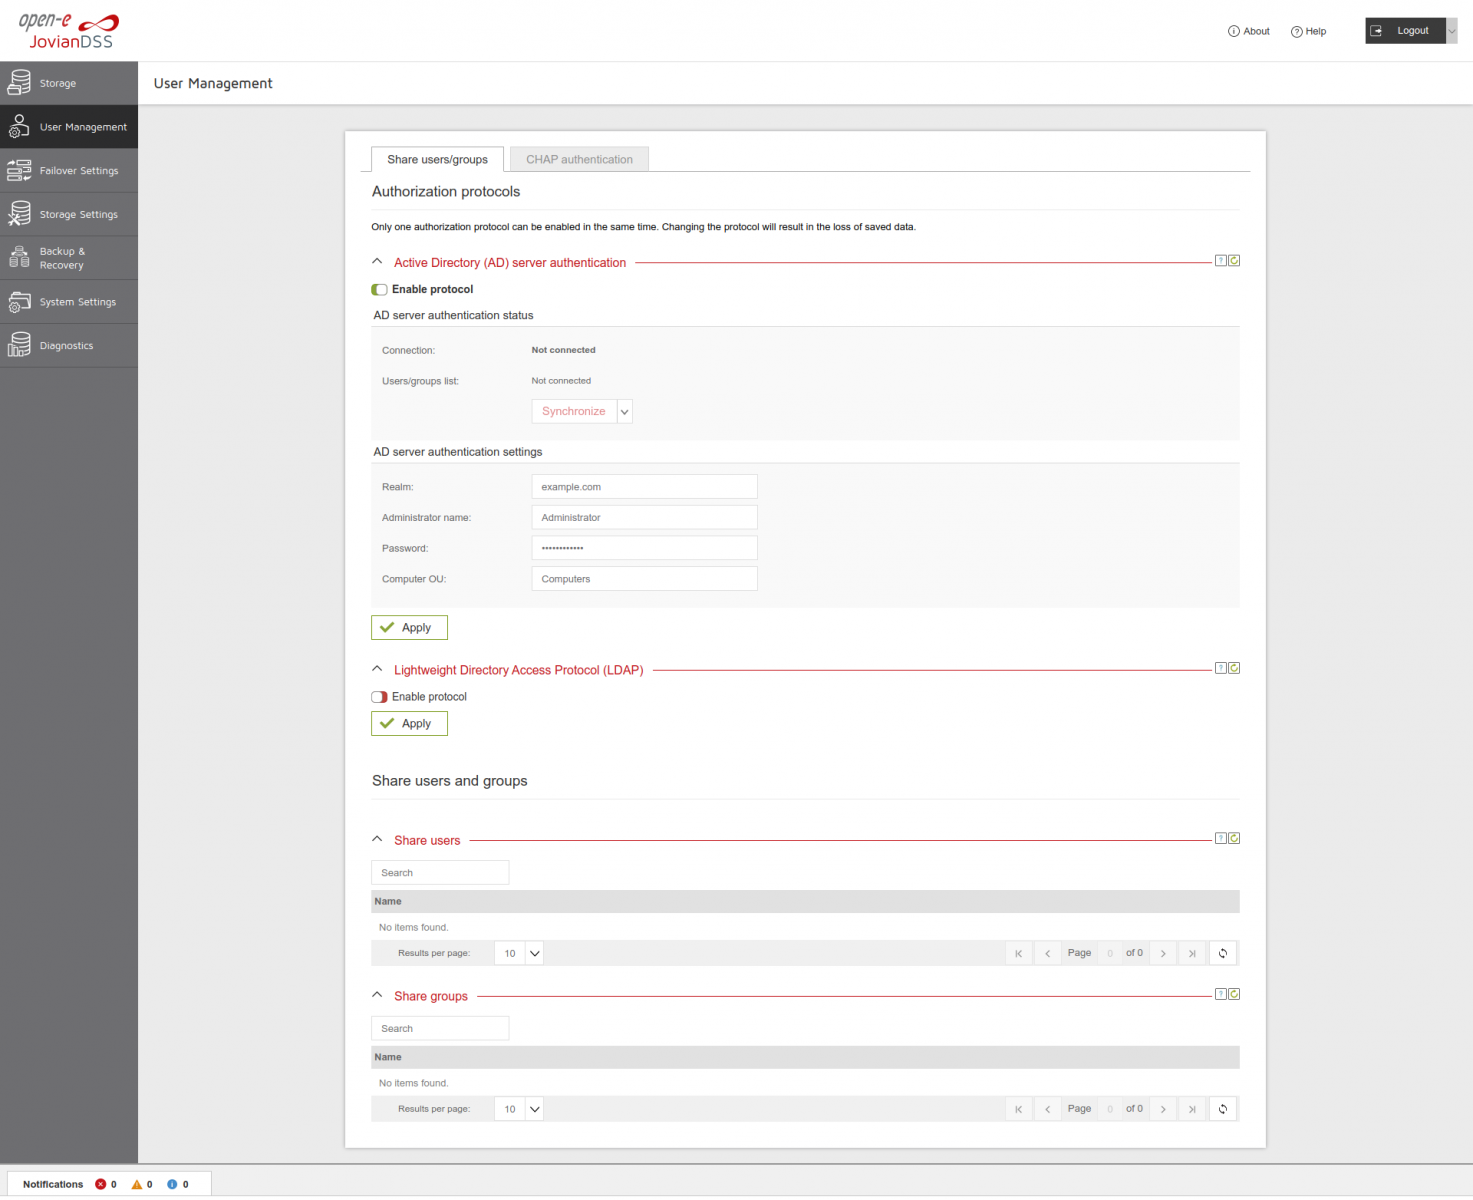The width and height of the screenshot is (1473, 1200).
Task: Click the Share users Search field
Action: click(x=440, y=873)
